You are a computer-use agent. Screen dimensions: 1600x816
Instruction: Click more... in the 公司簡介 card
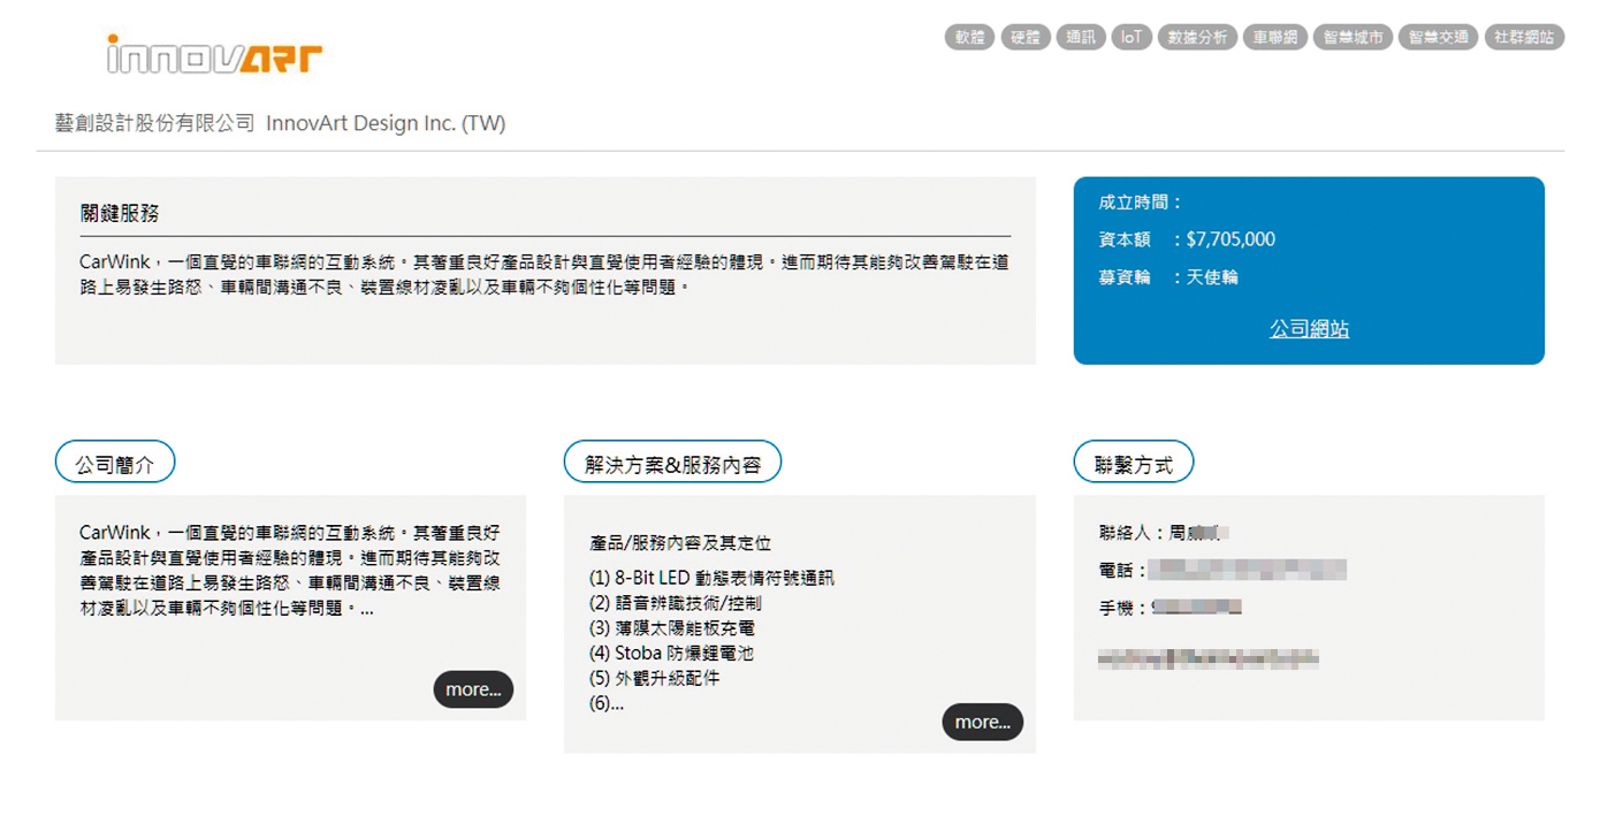pos(473,689)
